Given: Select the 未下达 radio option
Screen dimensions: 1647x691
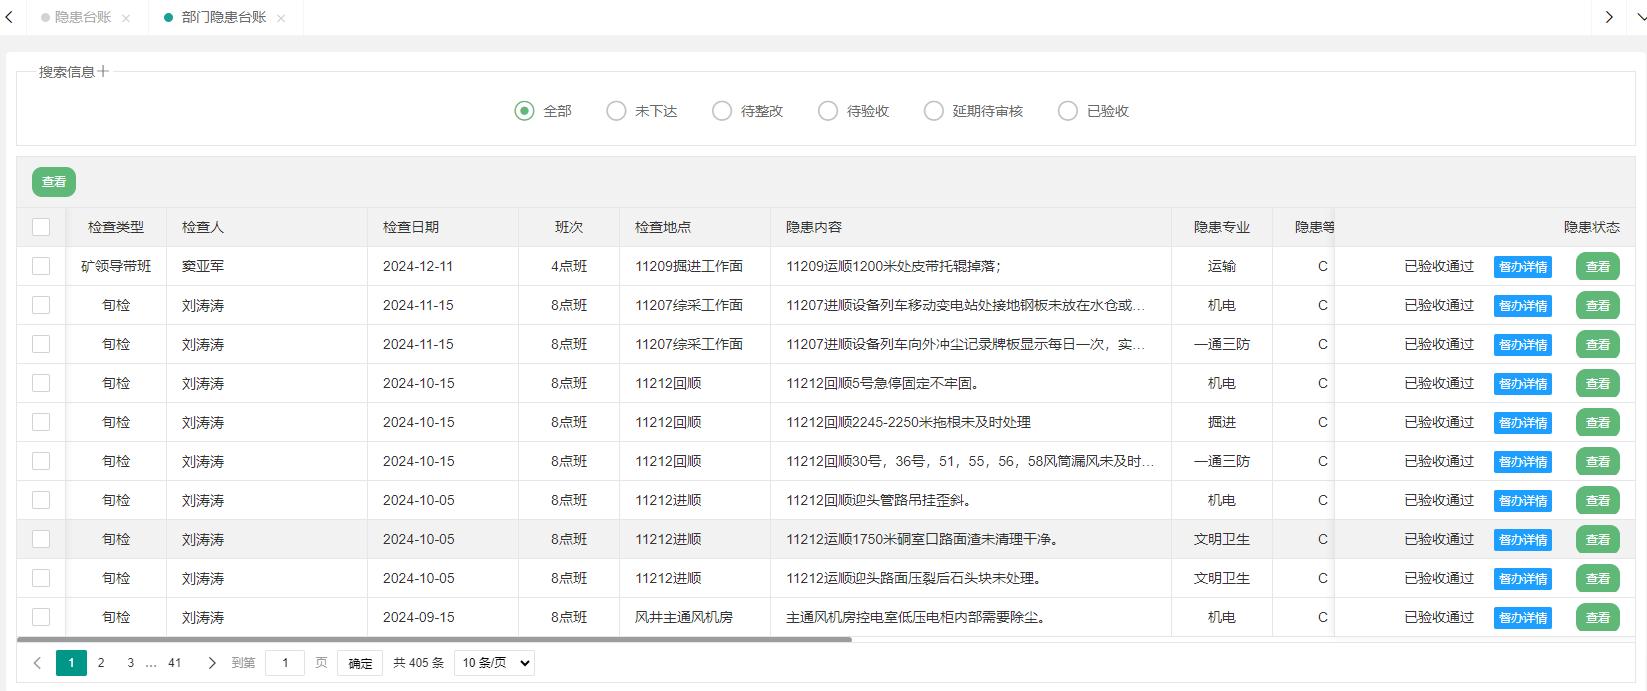Looking at the screenshot, I should [616, 111].
